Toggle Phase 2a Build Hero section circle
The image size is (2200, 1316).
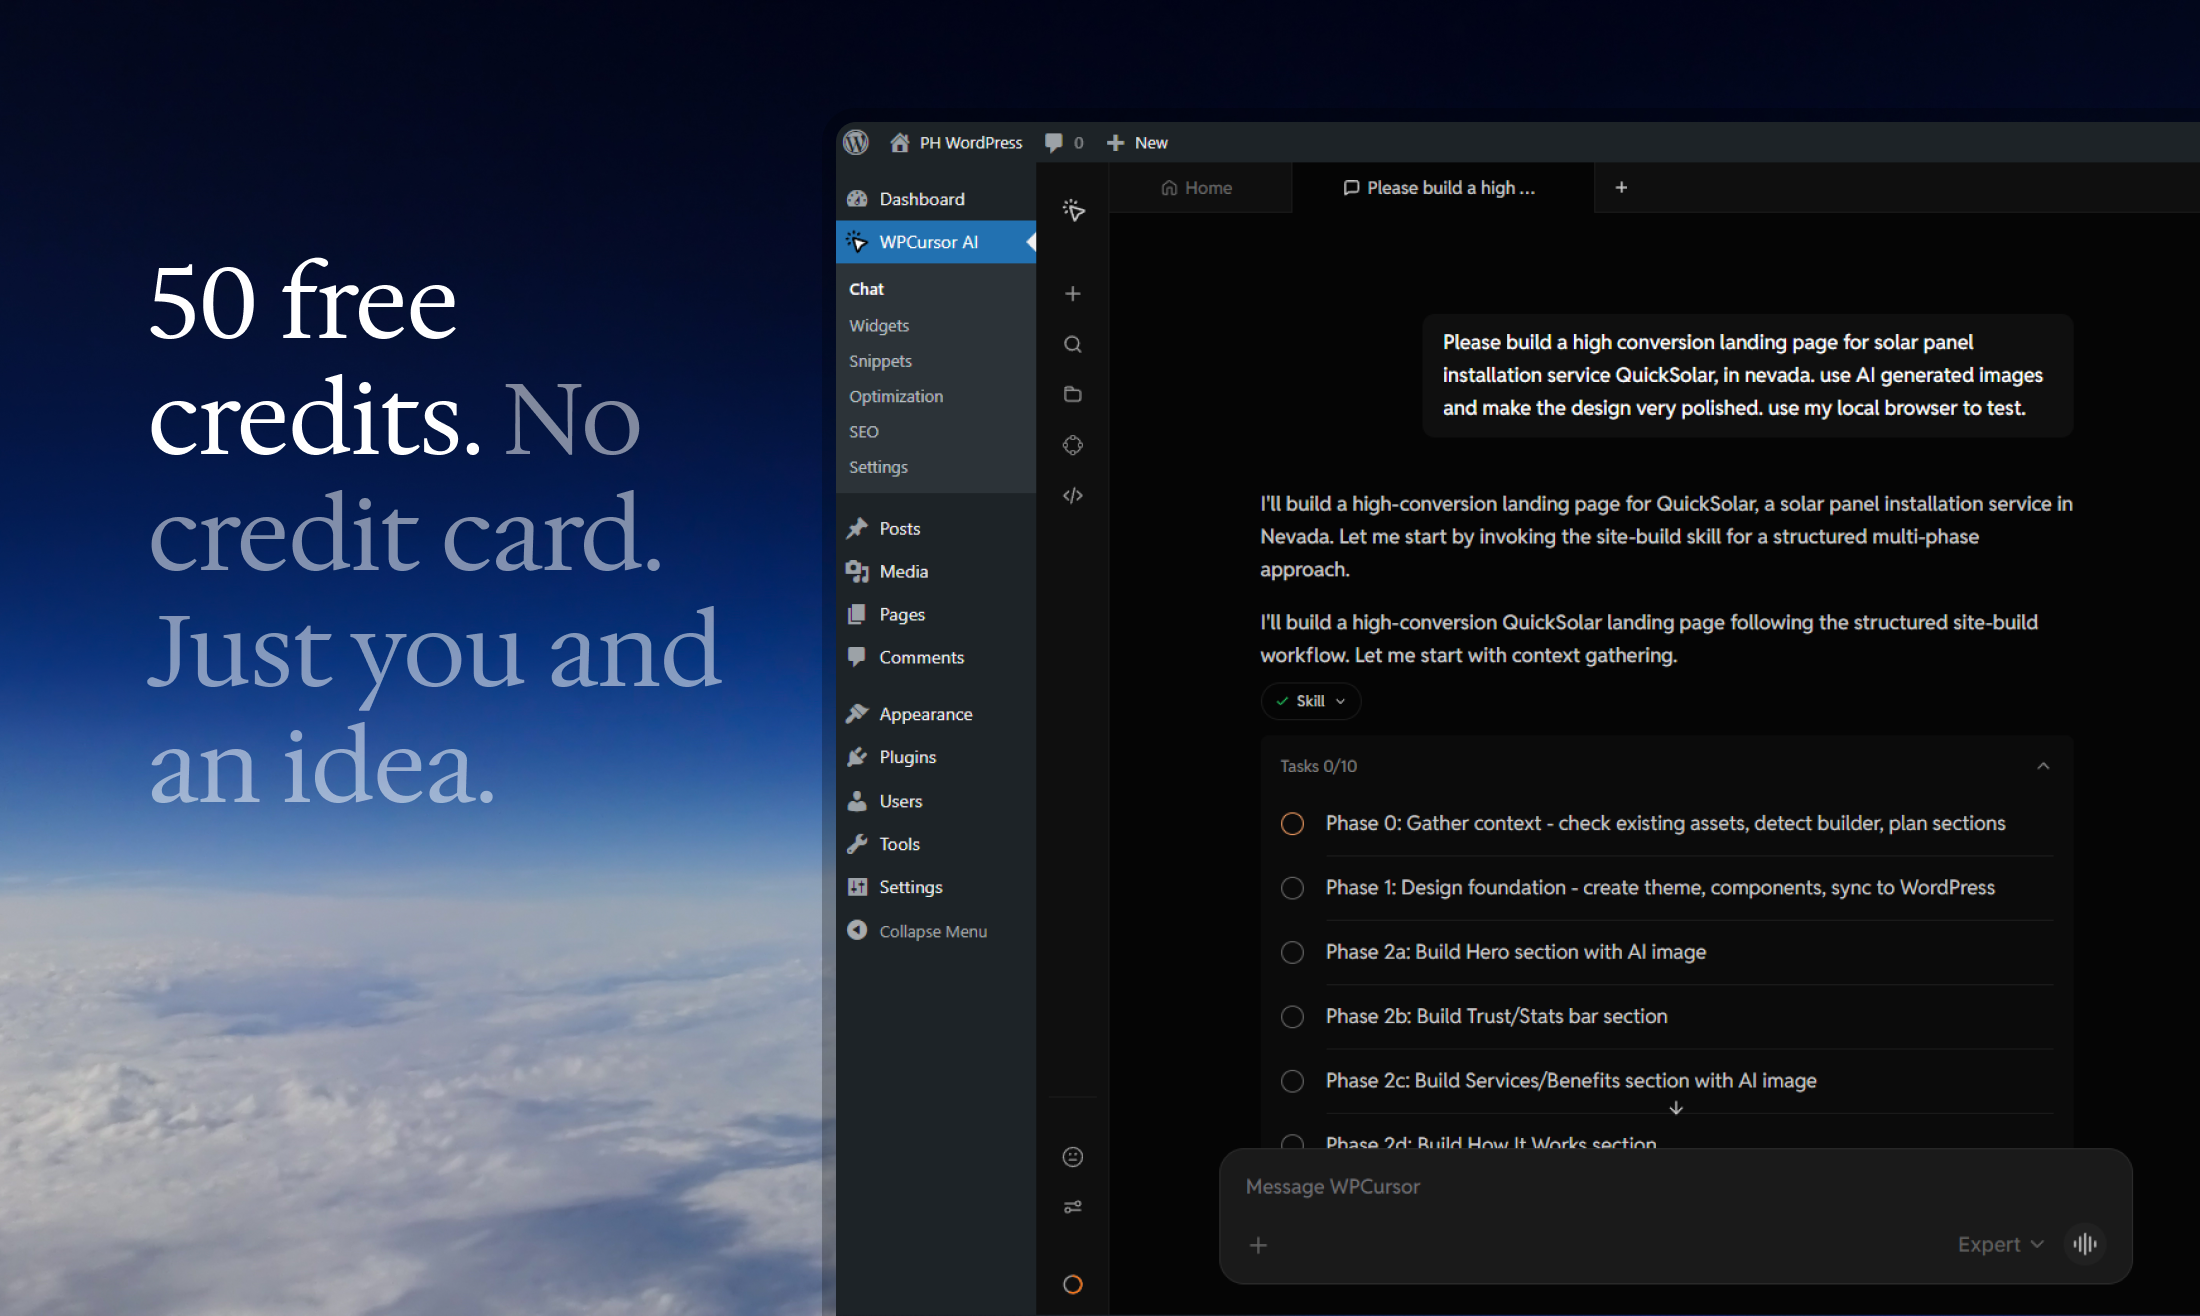pyautogui.click(x=1292, y=952)
